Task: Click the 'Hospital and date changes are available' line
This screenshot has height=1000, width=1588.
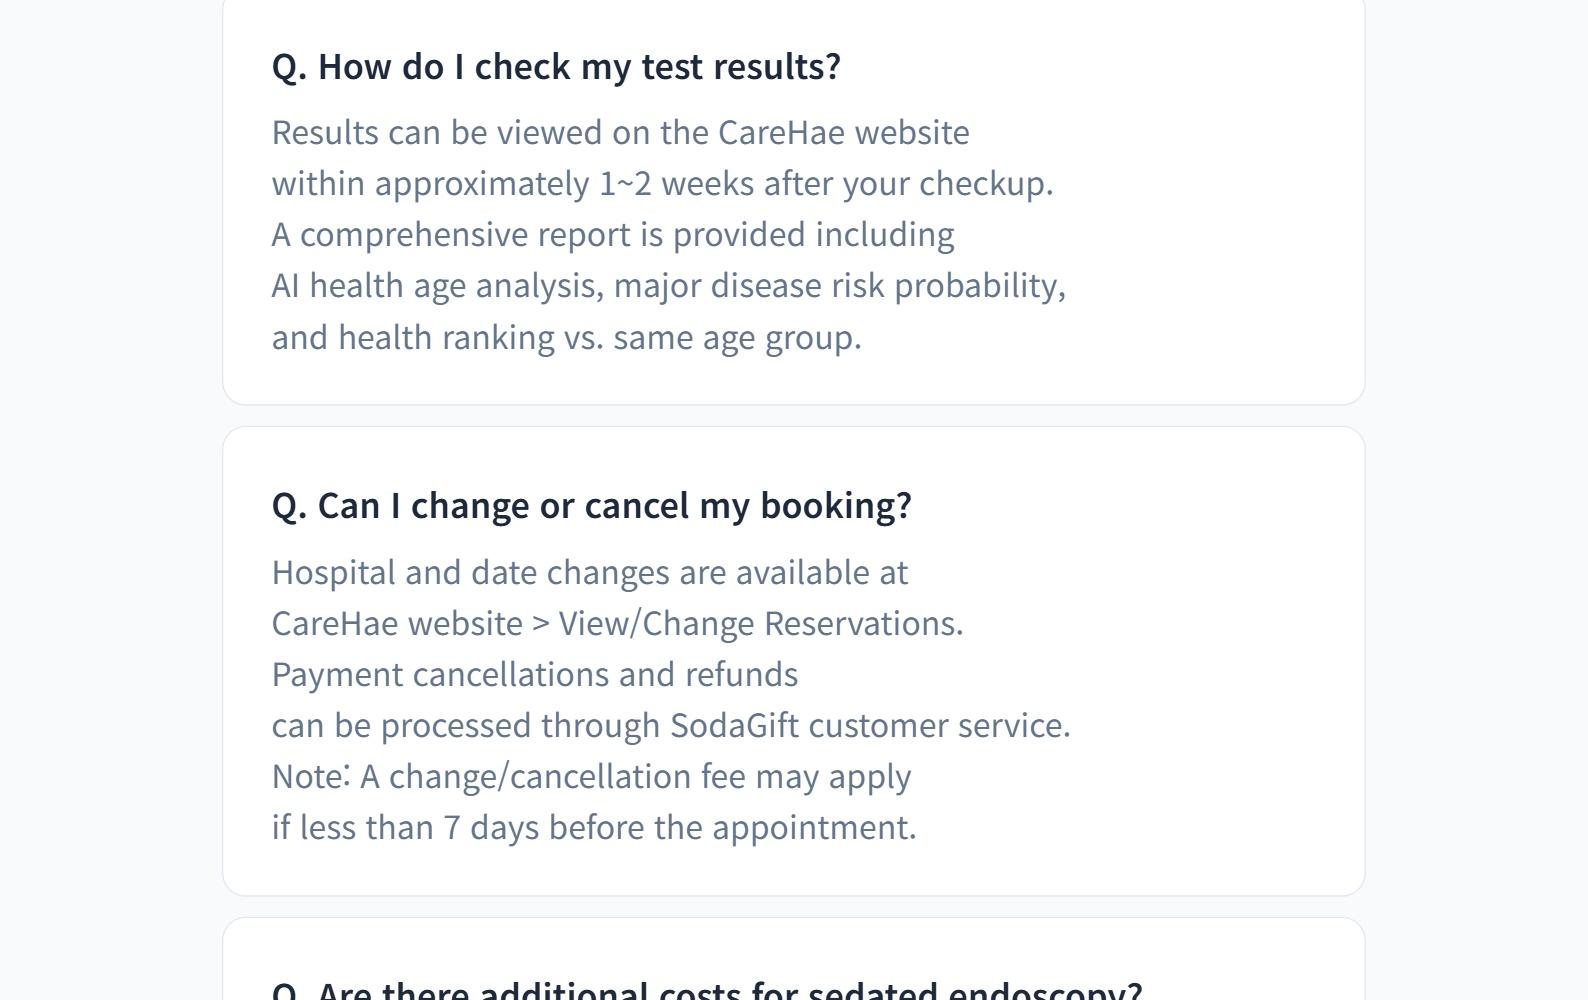Action: [589, 573]
